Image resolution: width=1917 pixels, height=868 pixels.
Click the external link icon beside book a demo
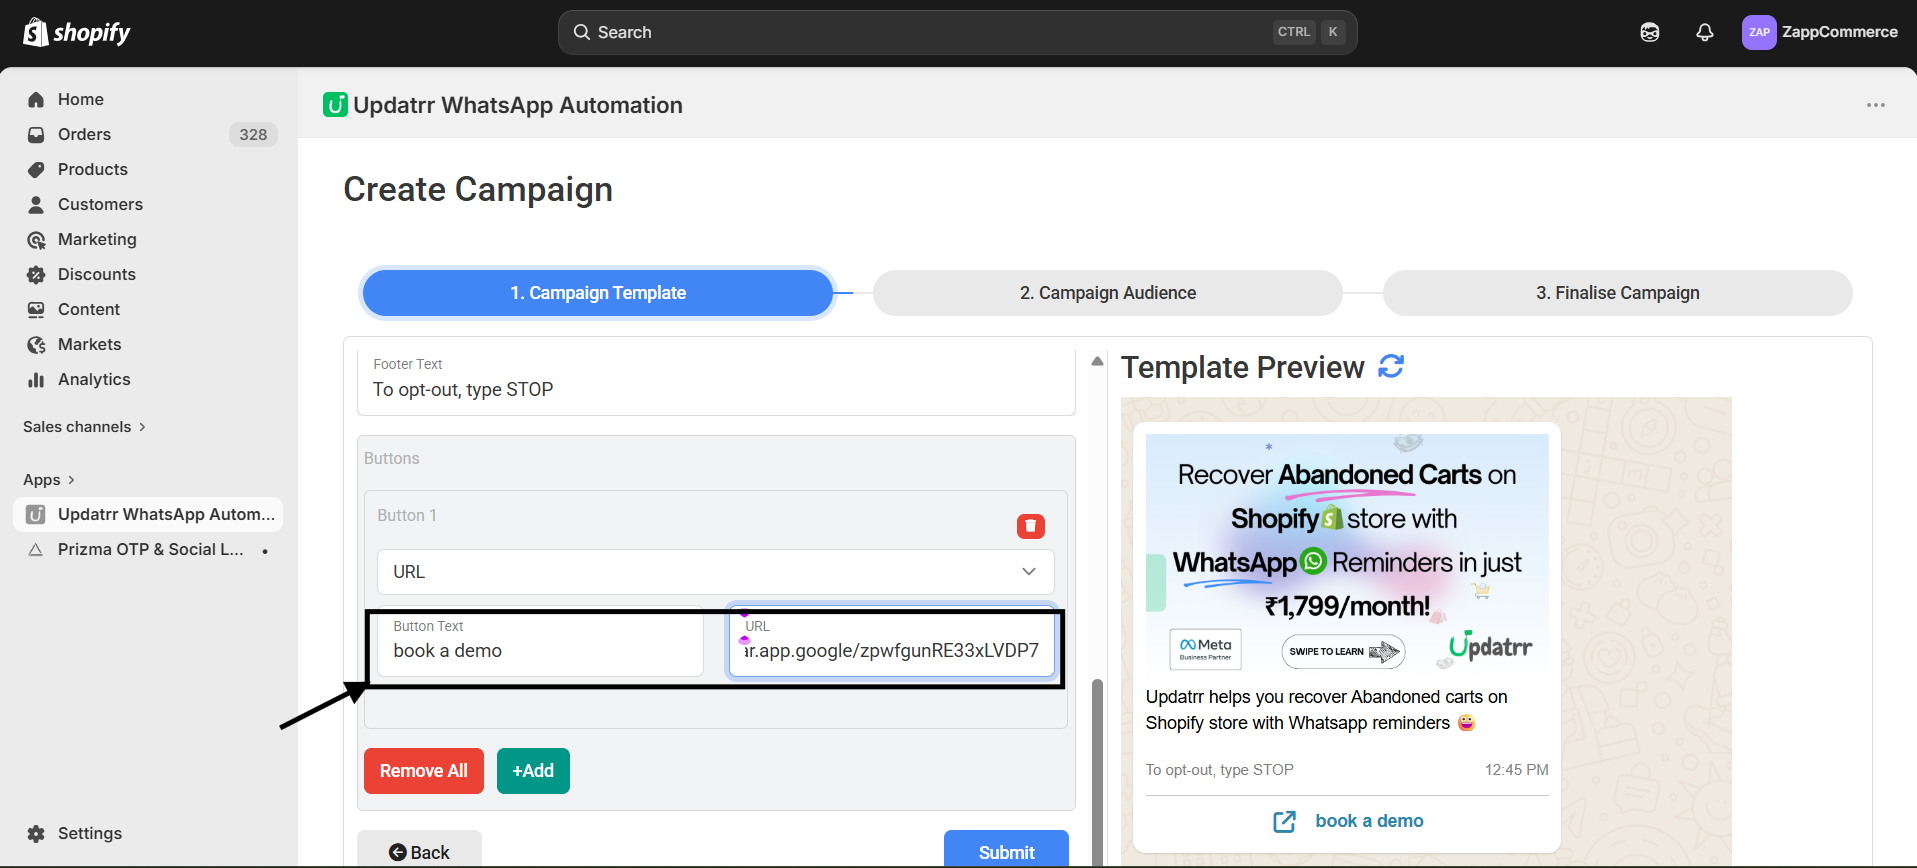pyautogui.click(x=1284, y=821)
